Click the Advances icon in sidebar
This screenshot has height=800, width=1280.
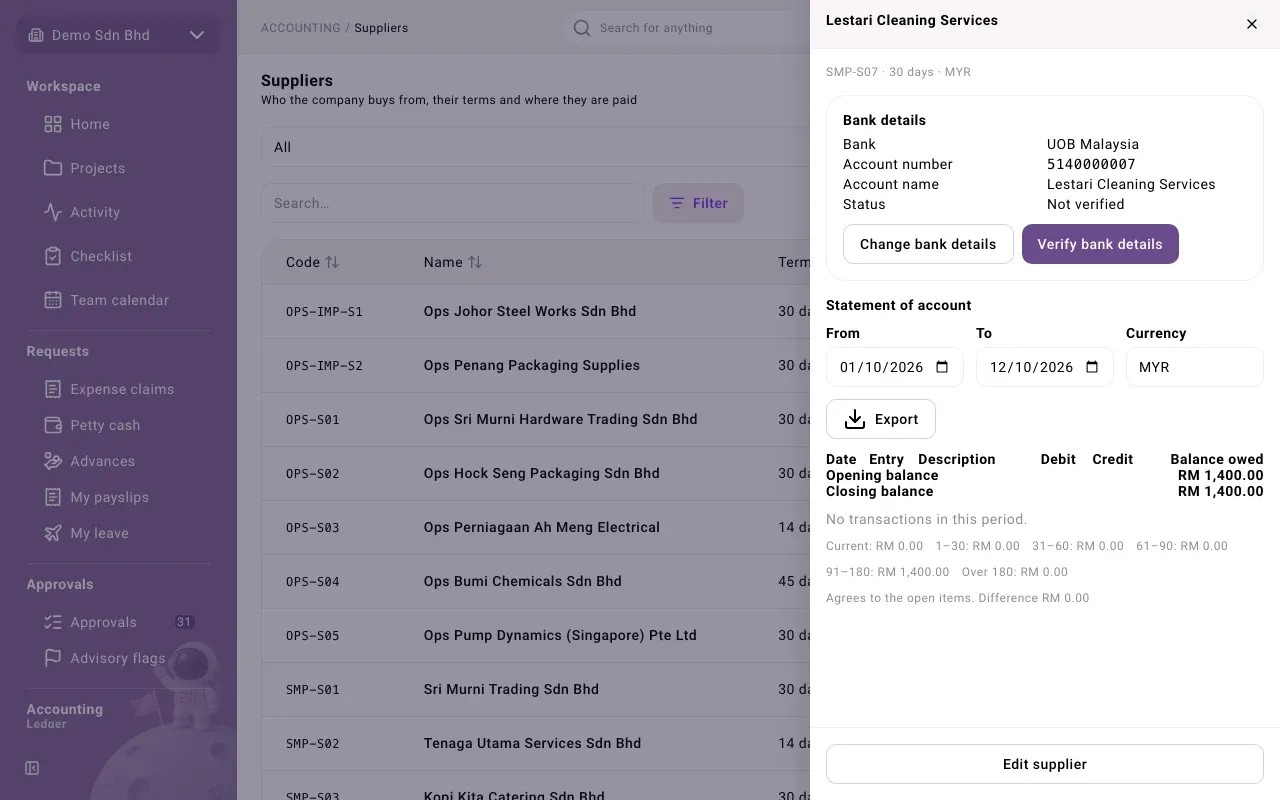[53, 461]
